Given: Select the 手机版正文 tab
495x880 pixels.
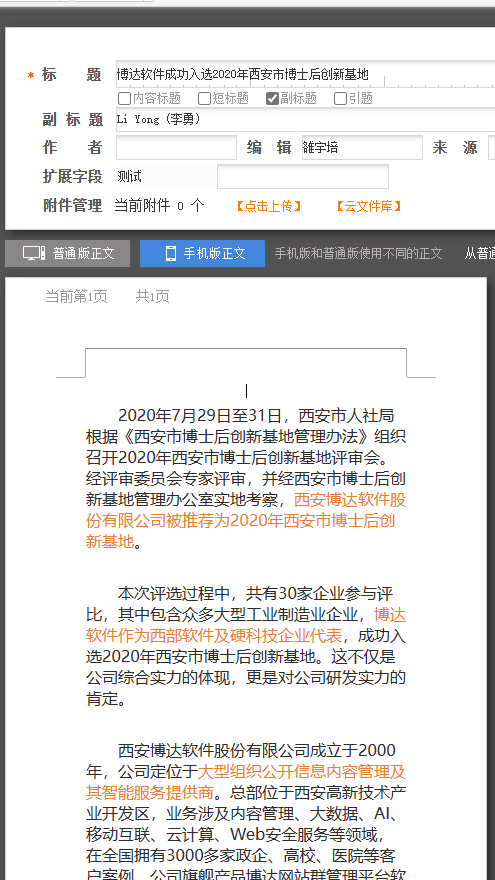Looking at the screenshot, I should (x=203, y=253).
